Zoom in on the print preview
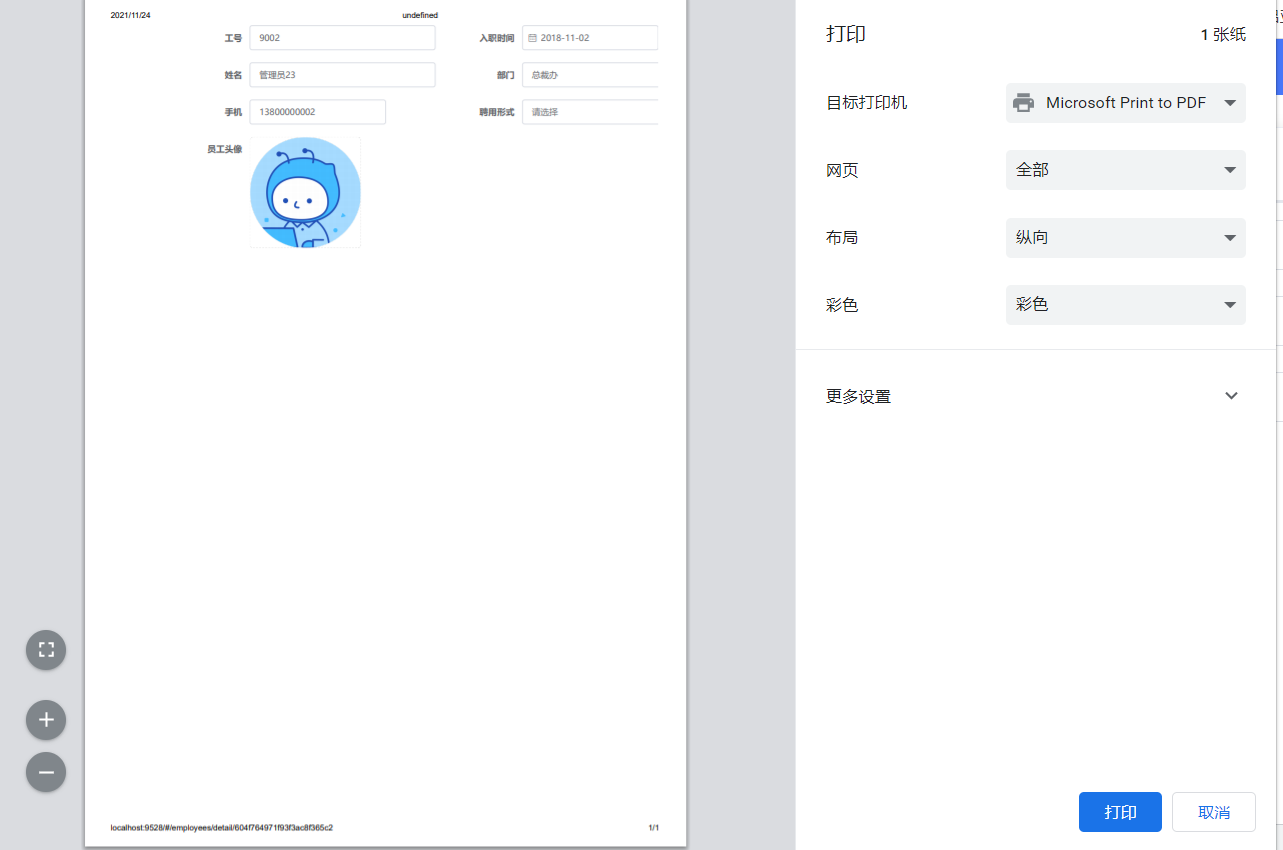The width and height of the screenshot is (1283, 850). 45,719
